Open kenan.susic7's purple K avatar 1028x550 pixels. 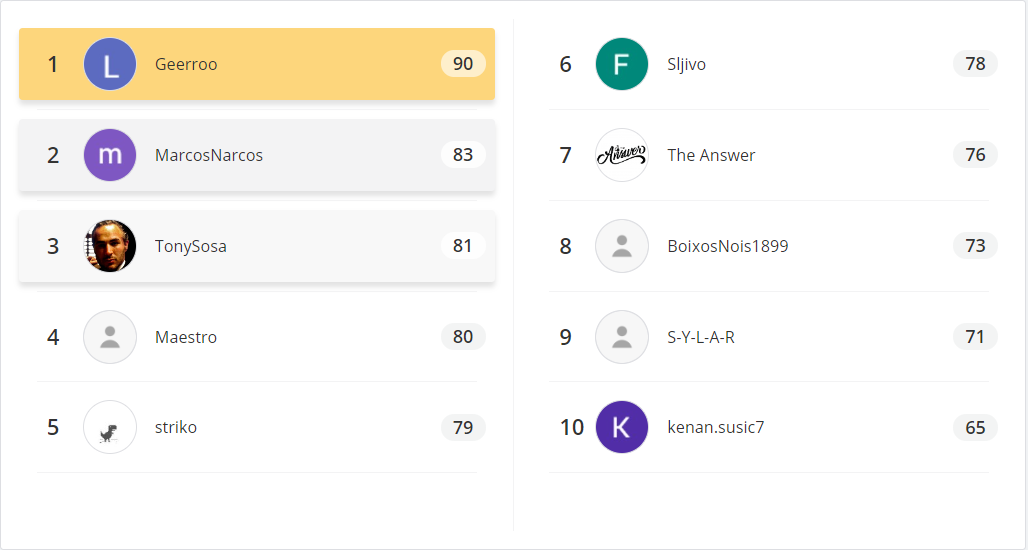pos(622,427)
